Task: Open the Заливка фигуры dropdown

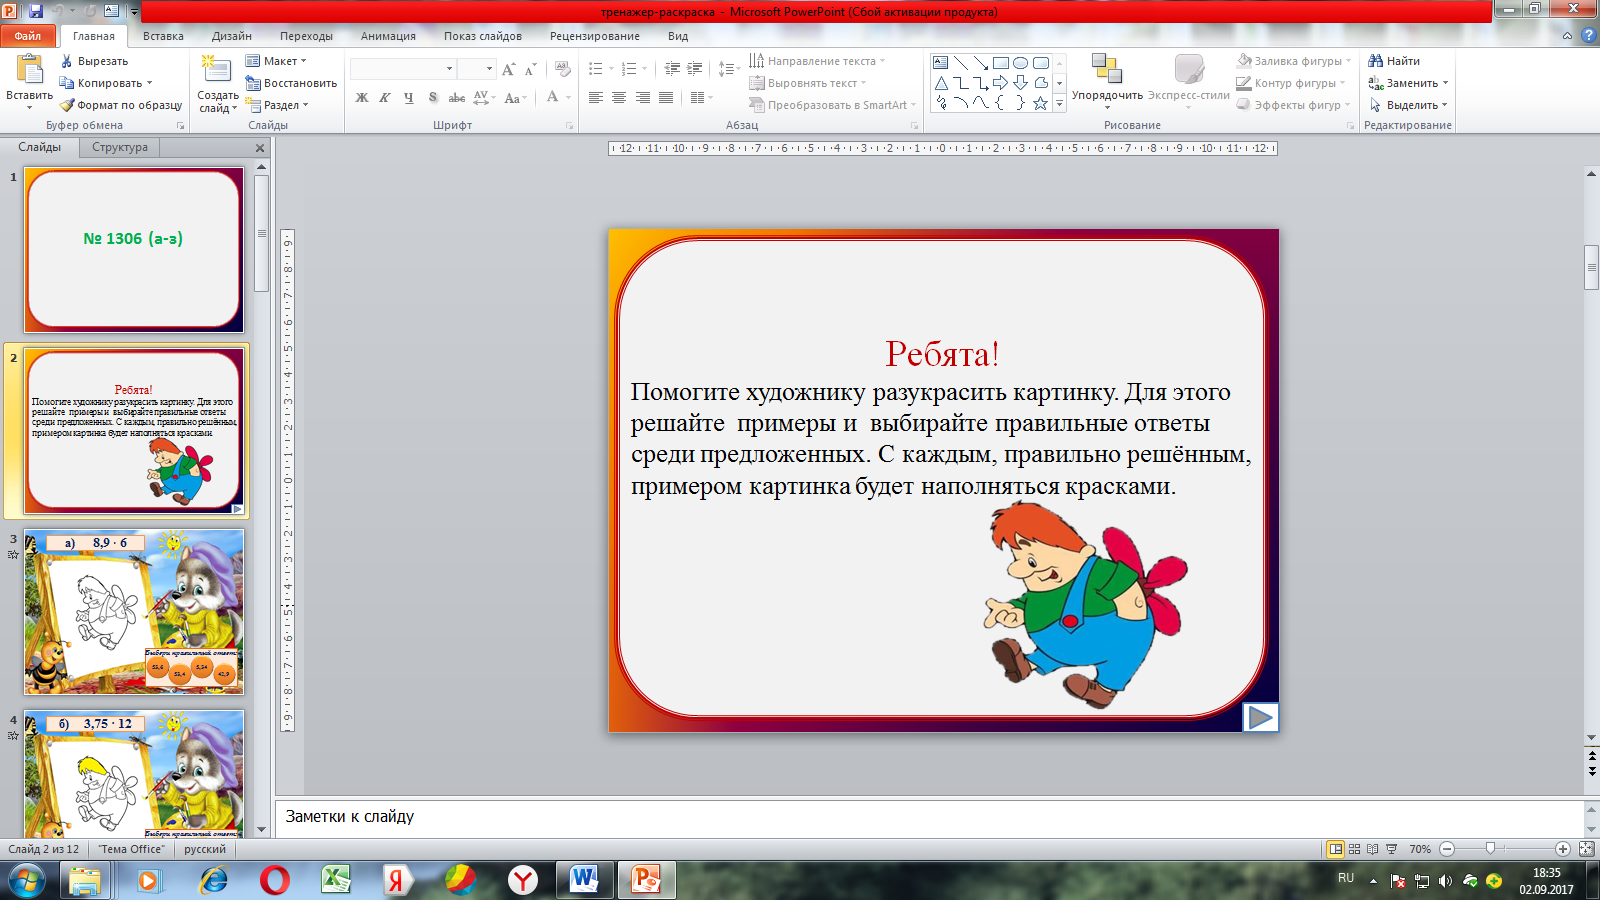Action: (x=1294, y=61)
